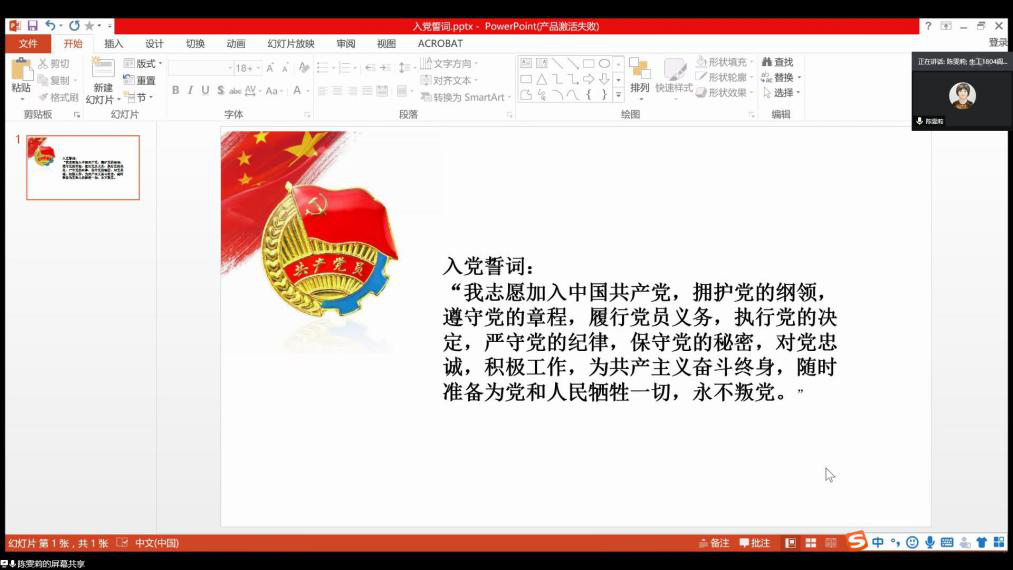
Task: Toggle Normal view button in status bar
Action: tap(790, 543)
